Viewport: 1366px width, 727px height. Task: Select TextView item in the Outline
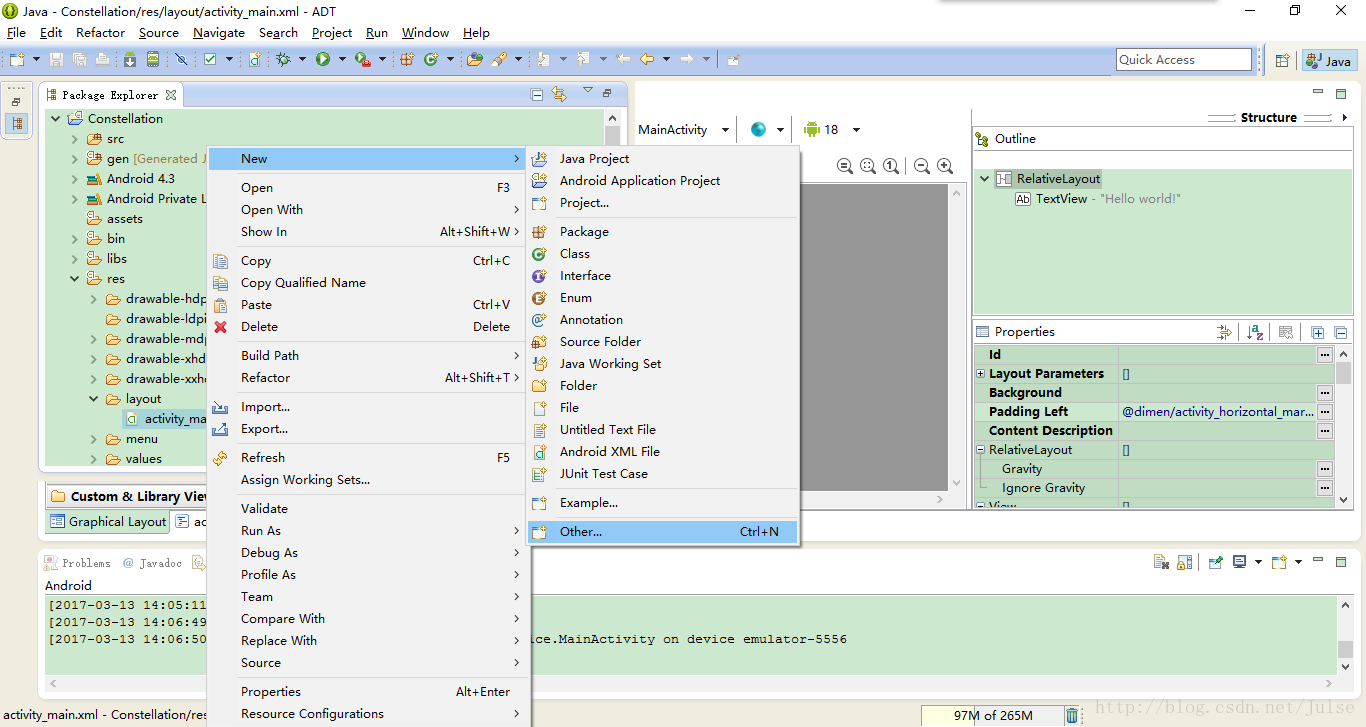click(x=1097, y=199)
